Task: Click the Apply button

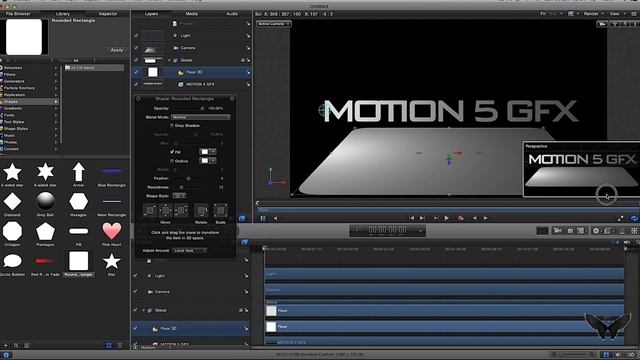Action: [x=117, y=50]
